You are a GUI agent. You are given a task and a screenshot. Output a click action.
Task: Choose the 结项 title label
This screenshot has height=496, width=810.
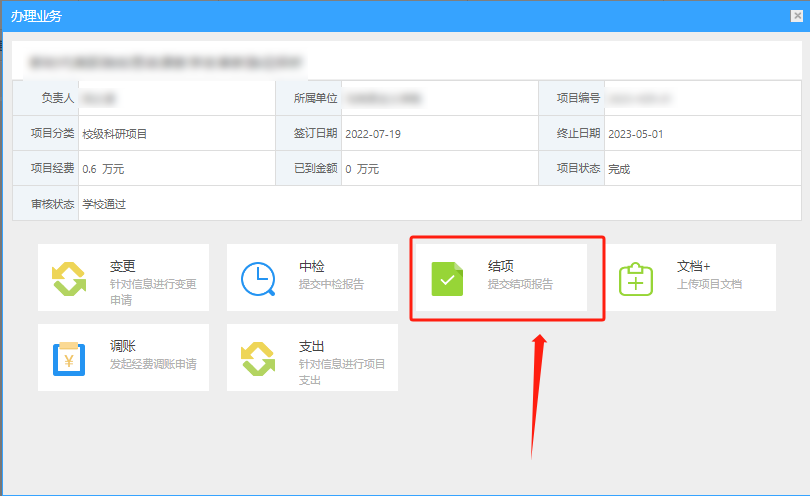(501, 266)
